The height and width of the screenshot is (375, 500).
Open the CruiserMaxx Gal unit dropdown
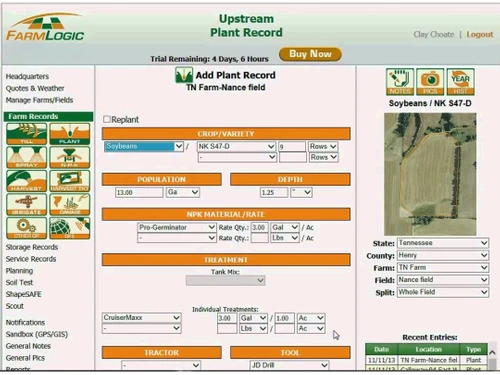(253, 318)
